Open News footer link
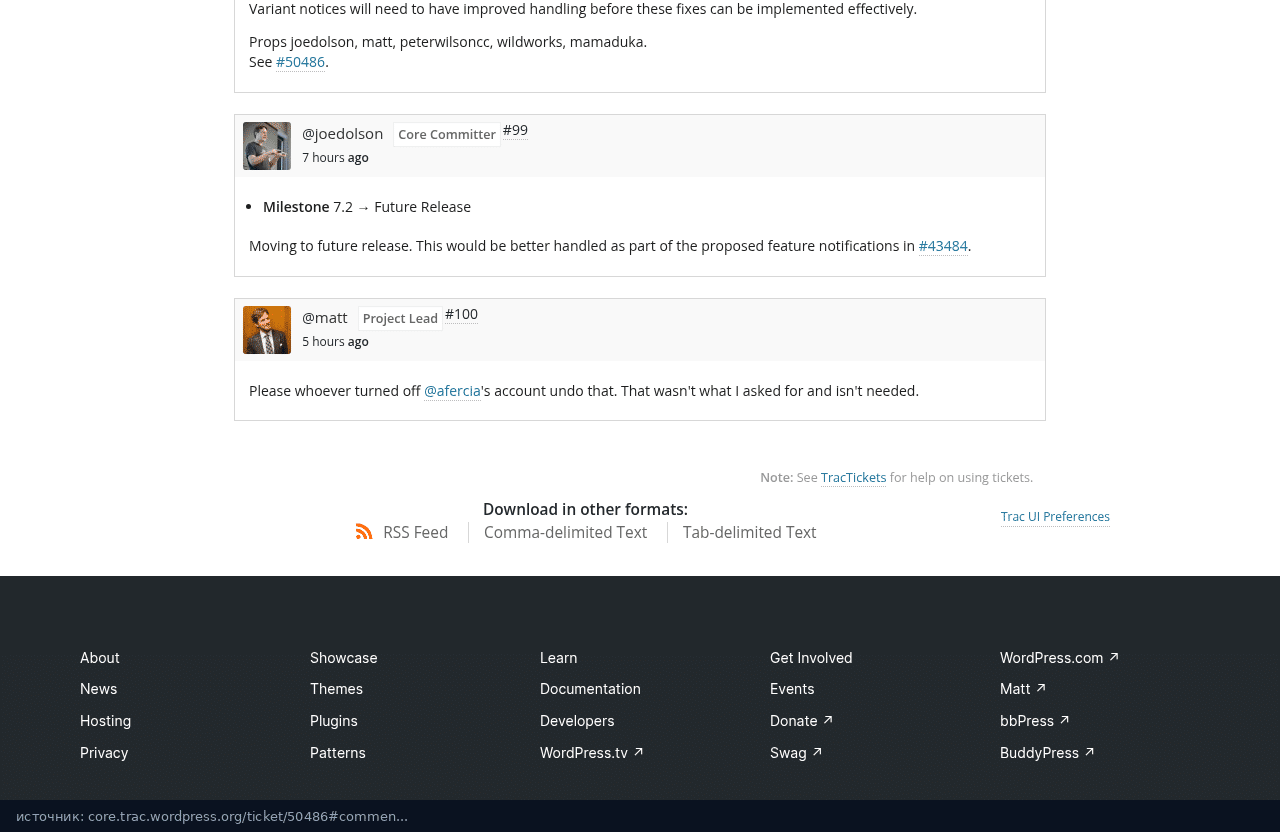1280x832 pixels. (x=98, y=689)
